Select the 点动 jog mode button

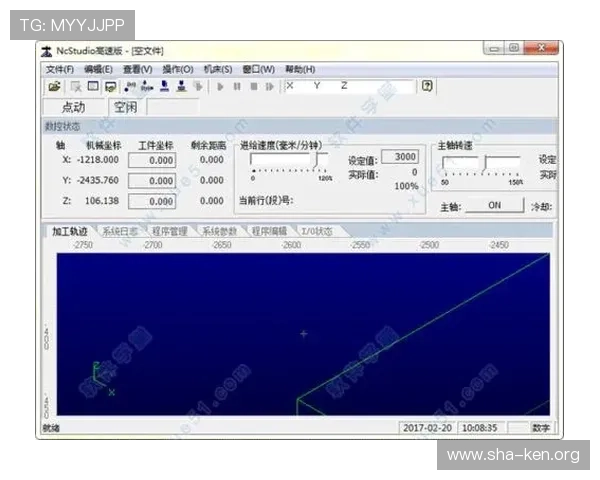tap(73, 107)
